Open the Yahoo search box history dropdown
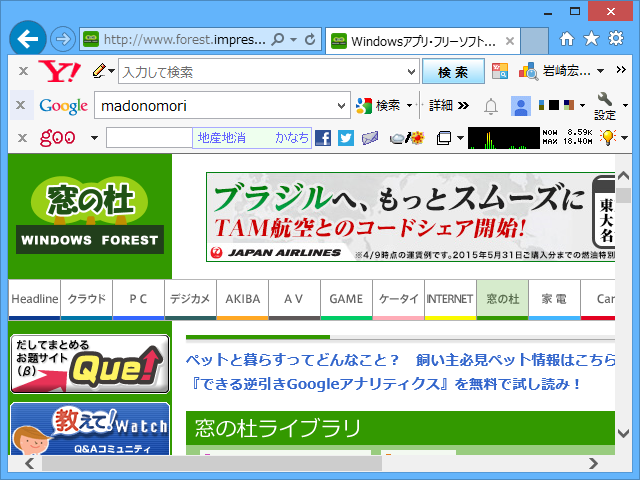Screen dimensions: 640x480 point(411,72)
